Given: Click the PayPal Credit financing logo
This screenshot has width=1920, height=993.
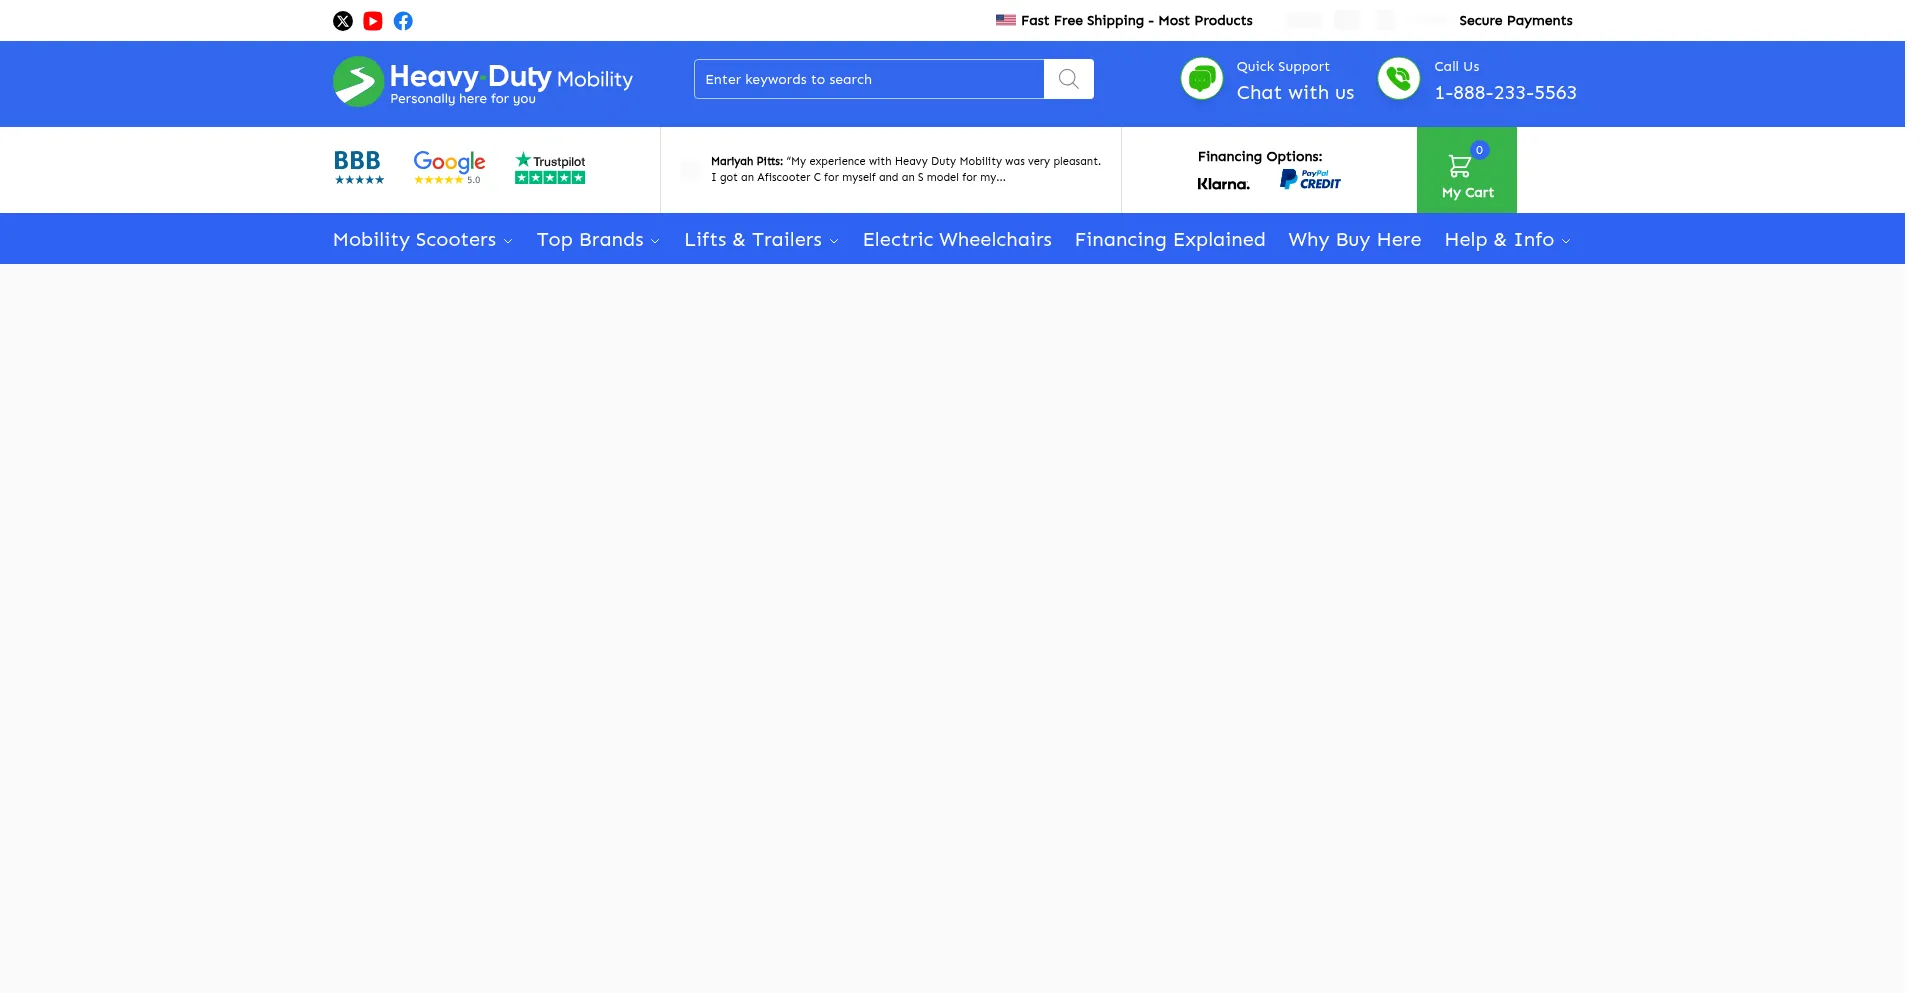Looking at the screenshot, I should pos(1310,180).
